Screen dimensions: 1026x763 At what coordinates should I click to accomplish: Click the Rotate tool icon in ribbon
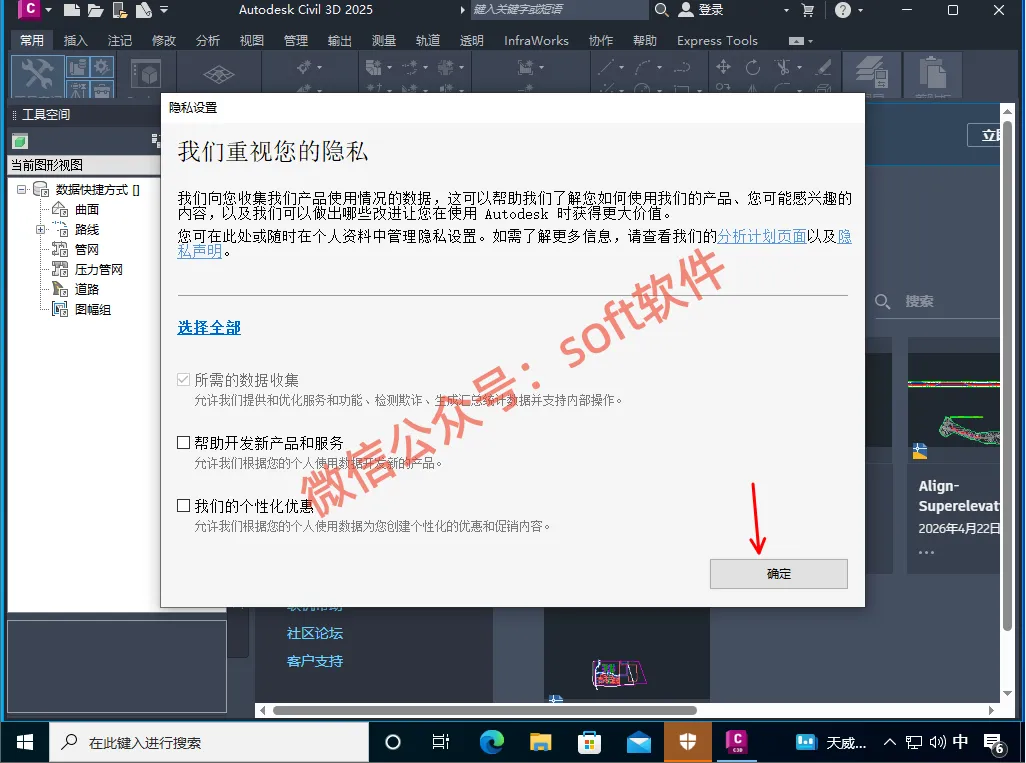[752, 67]
